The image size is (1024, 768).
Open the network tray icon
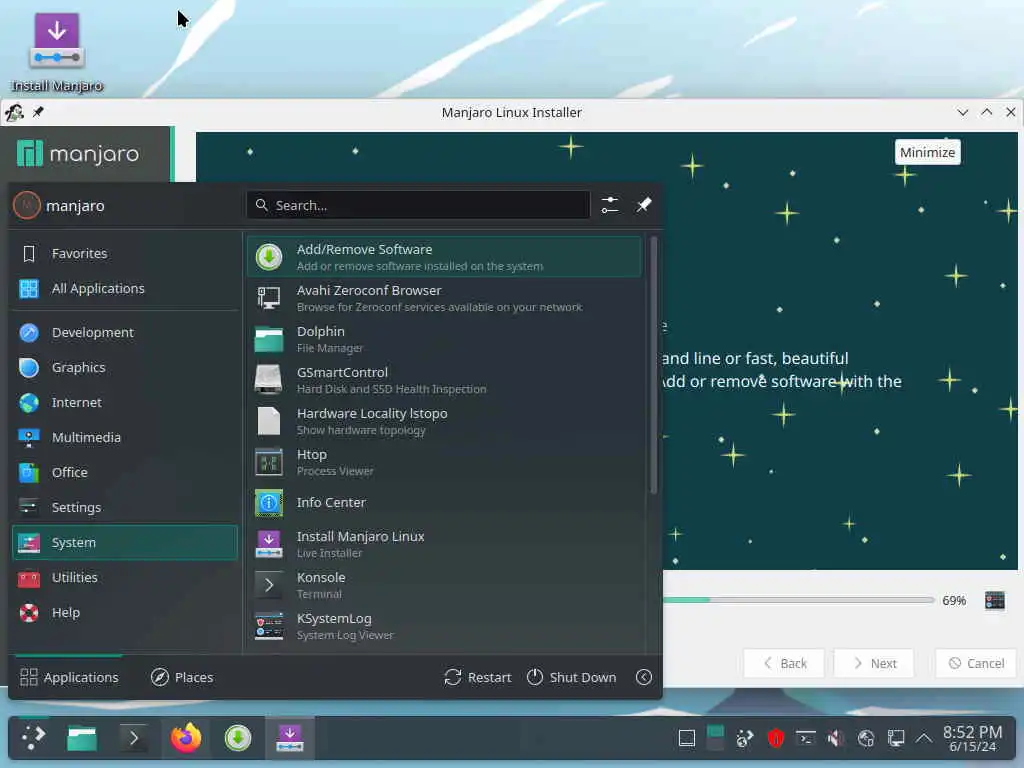click(896, 739)
